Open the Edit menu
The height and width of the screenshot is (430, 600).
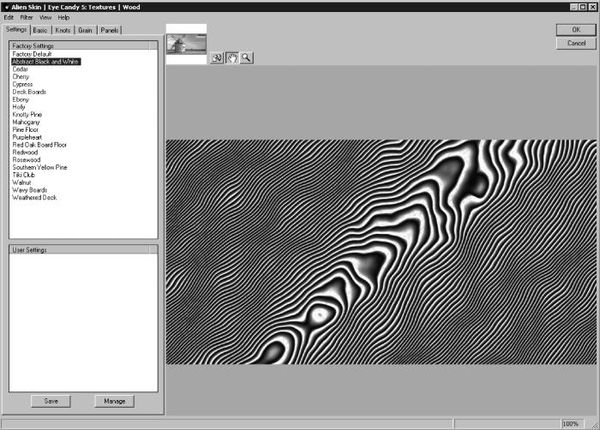[x=9, y=18]
